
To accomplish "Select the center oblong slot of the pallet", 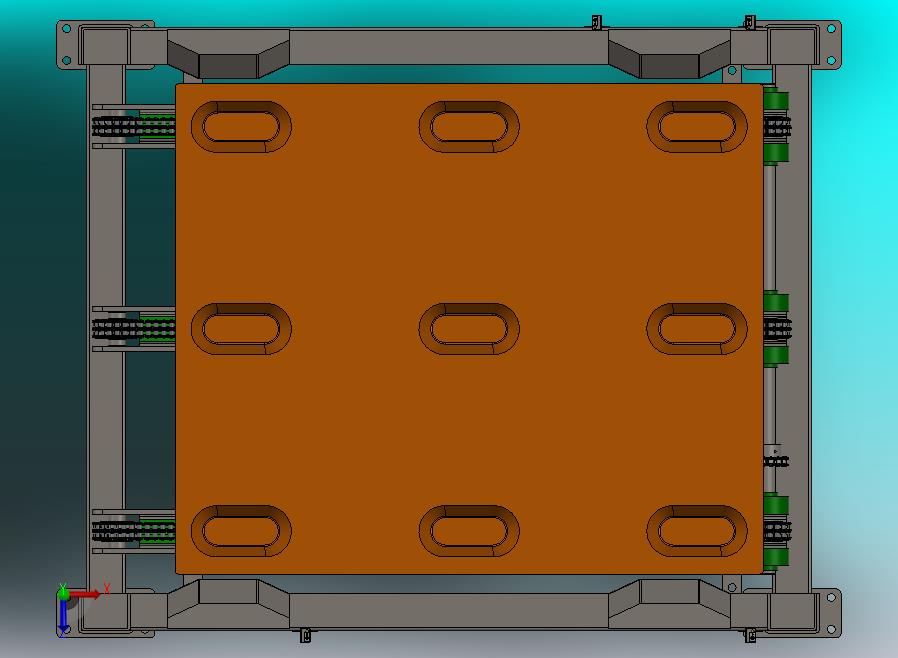I will tap(469, 329).
